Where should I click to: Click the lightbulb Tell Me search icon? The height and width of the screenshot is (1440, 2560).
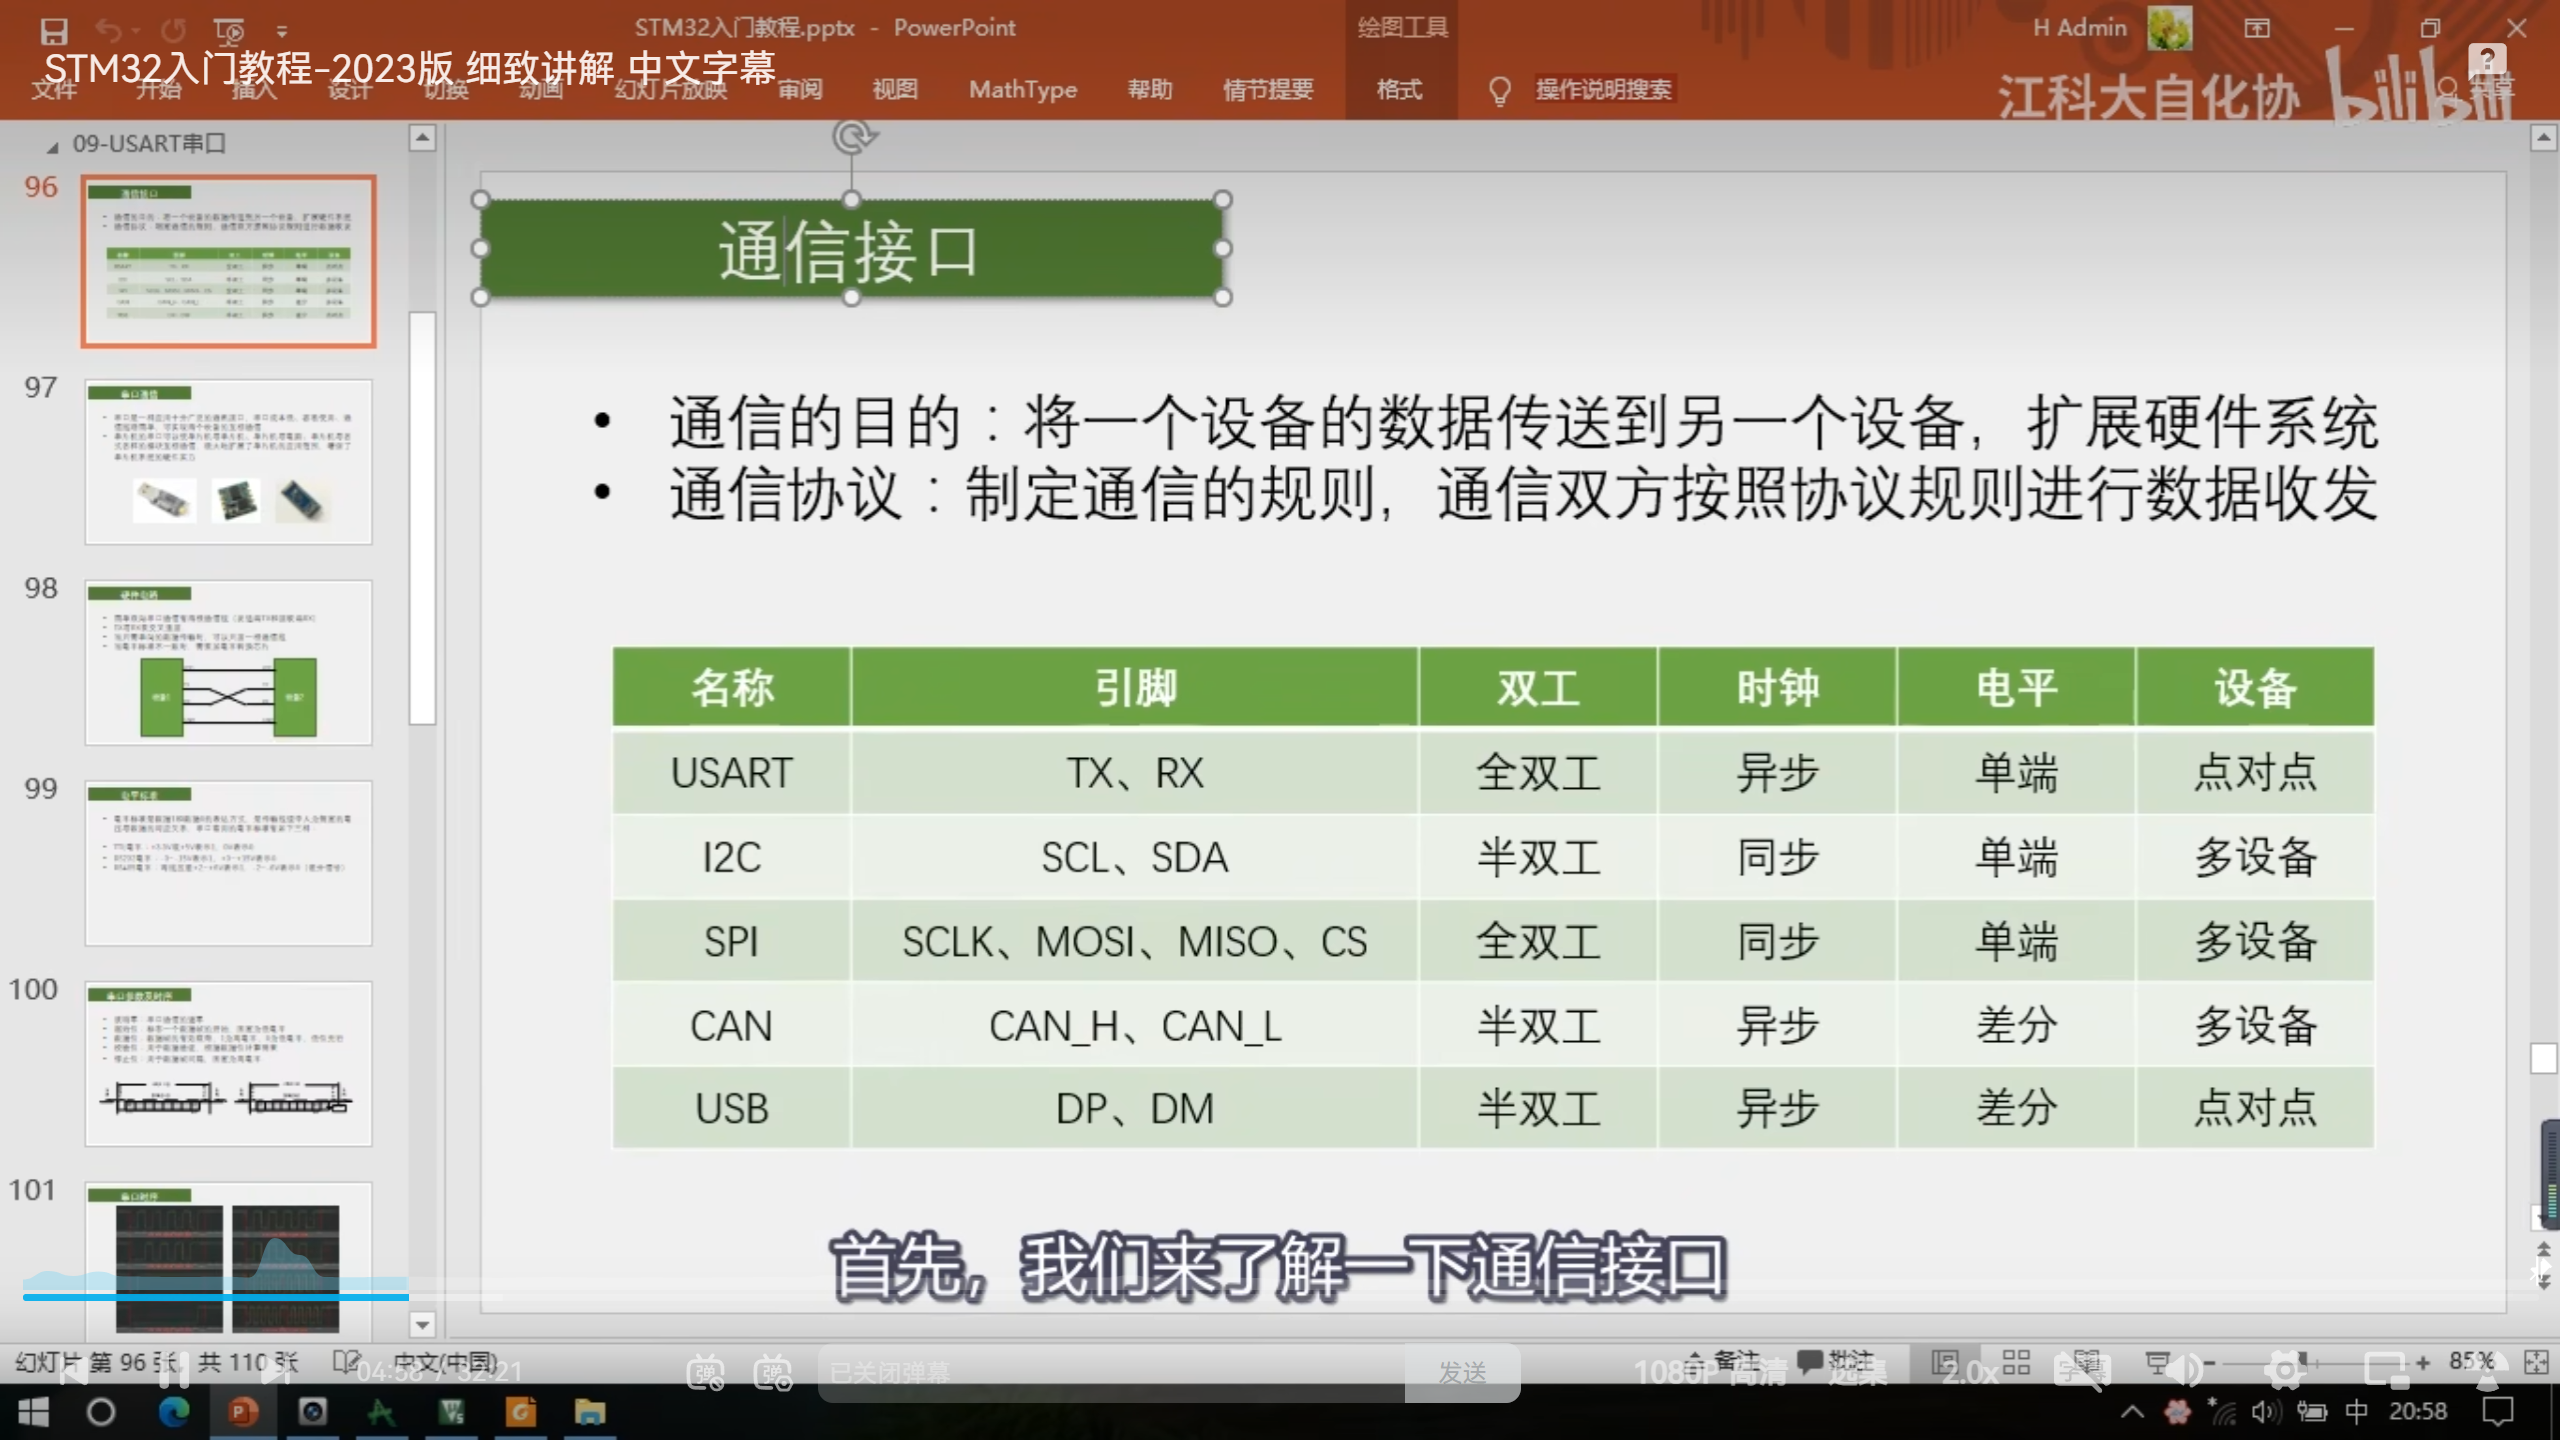[1499, 90]
